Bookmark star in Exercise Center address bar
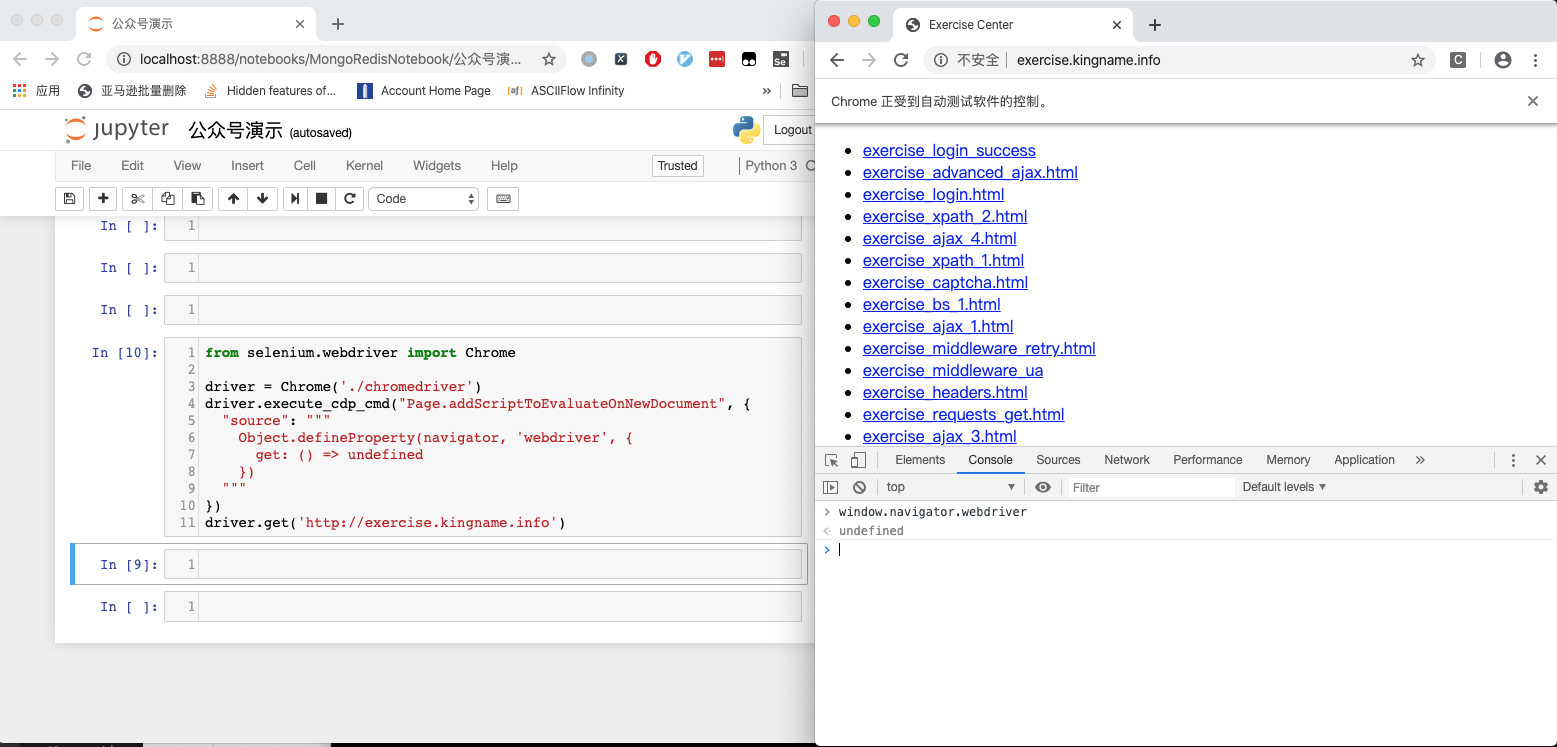This screenshot has width=1557, height=747. click(1418, 60)
